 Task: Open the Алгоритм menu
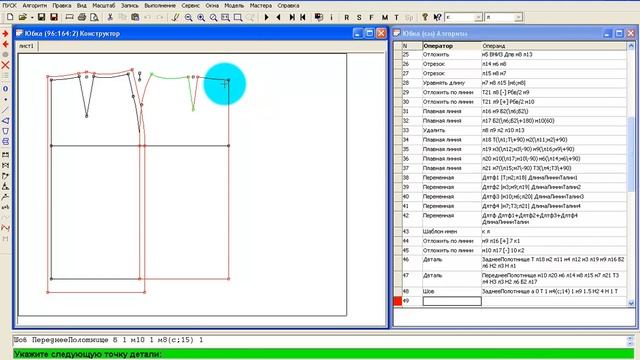click(35, 5)
